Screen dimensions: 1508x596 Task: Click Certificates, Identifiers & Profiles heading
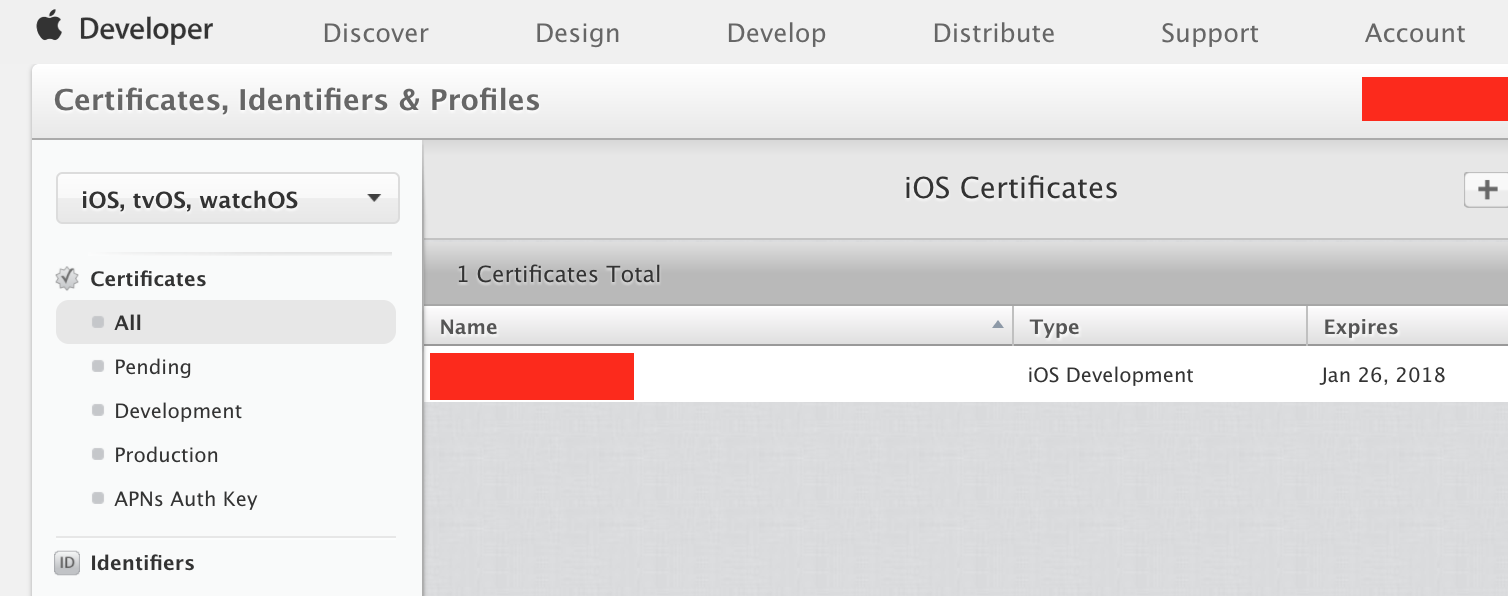[x=297, y=100]
